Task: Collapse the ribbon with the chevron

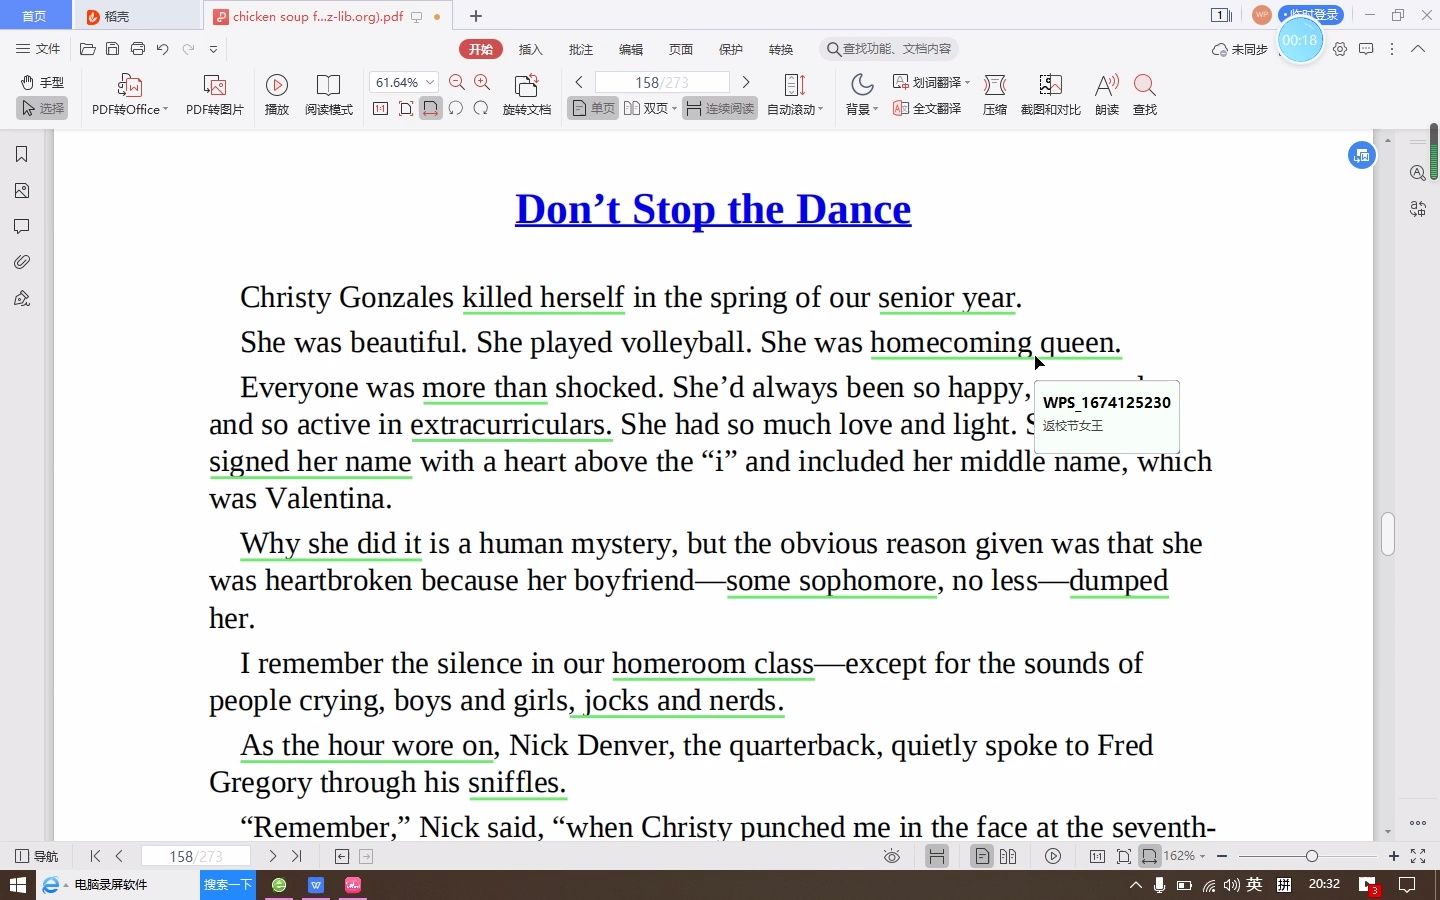Action: coord(1418,49)
